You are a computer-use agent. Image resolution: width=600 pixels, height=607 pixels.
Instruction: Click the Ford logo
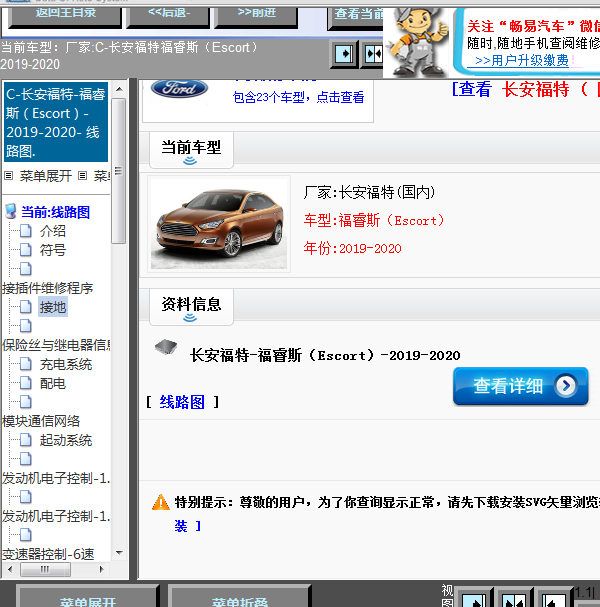179,89
